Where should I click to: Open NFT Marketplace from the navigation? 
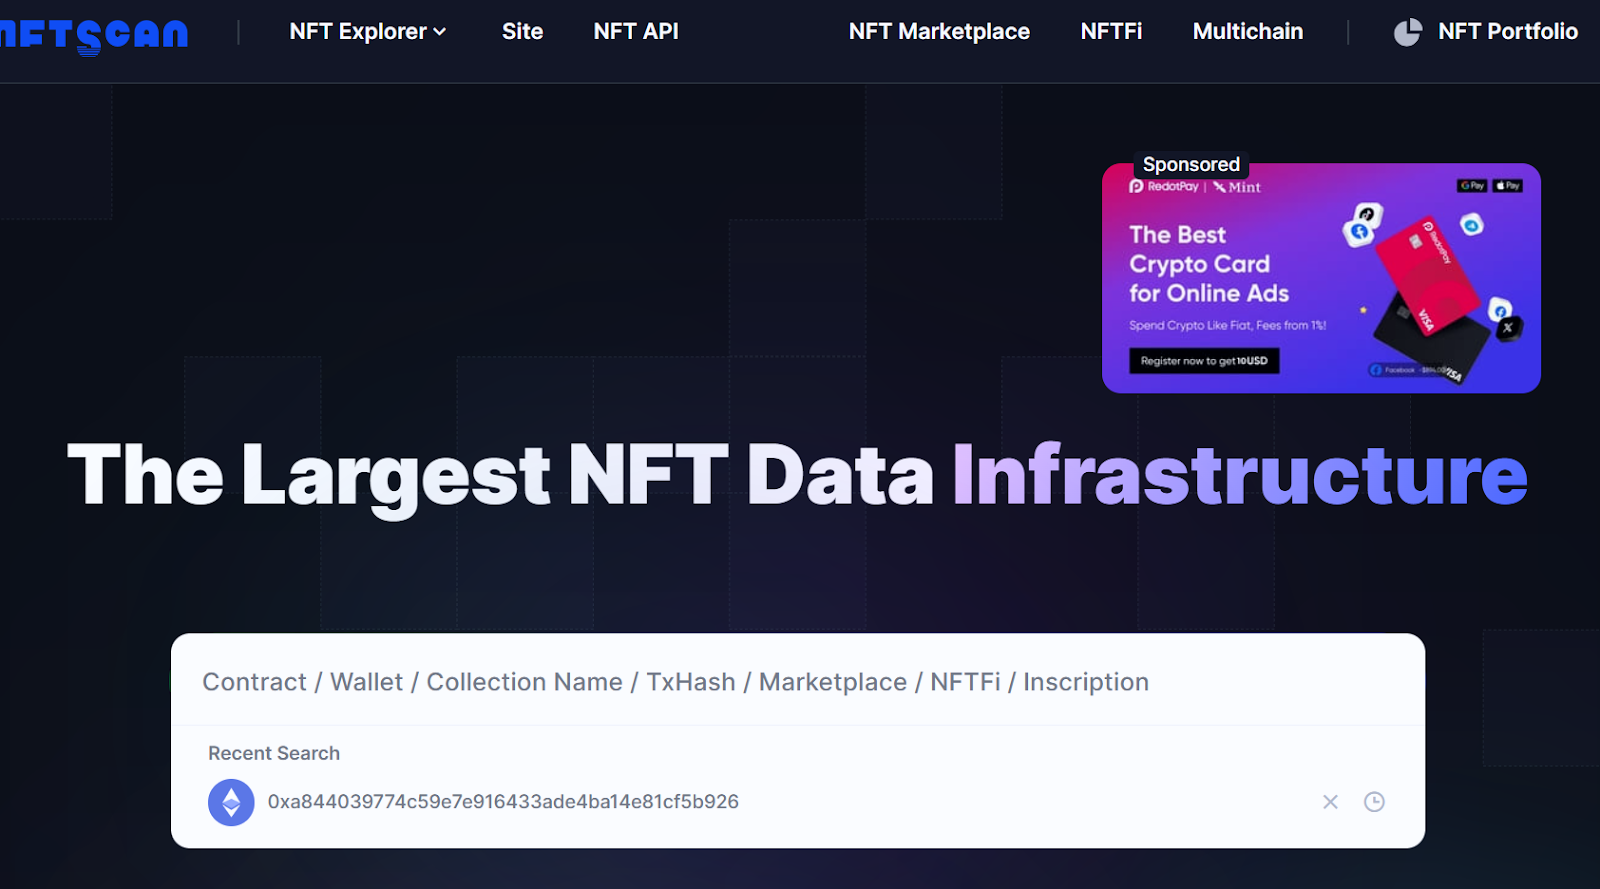pos(938,32)
